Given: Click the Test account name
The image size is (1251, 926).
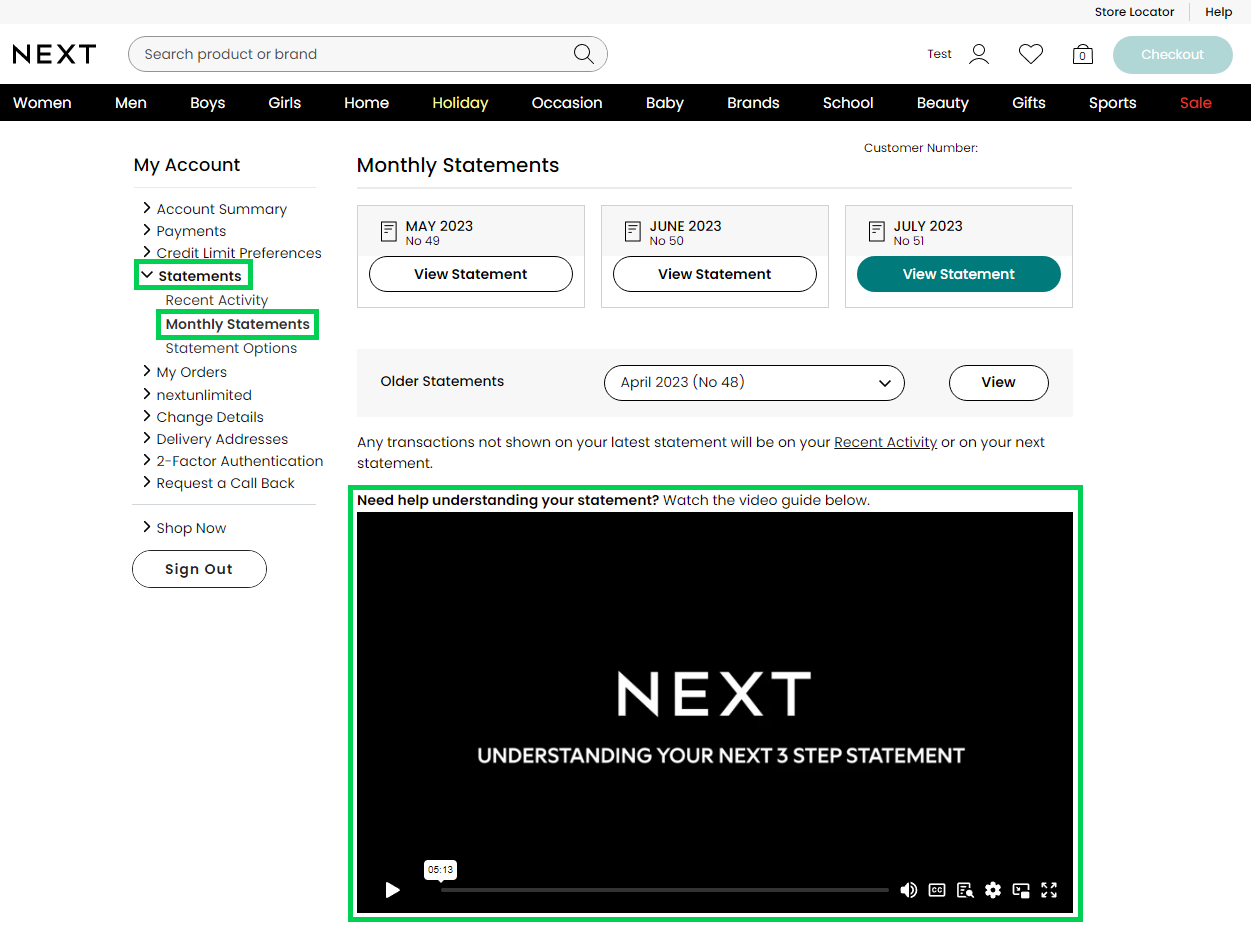Looking at the screenshot, I should [939, 54].
